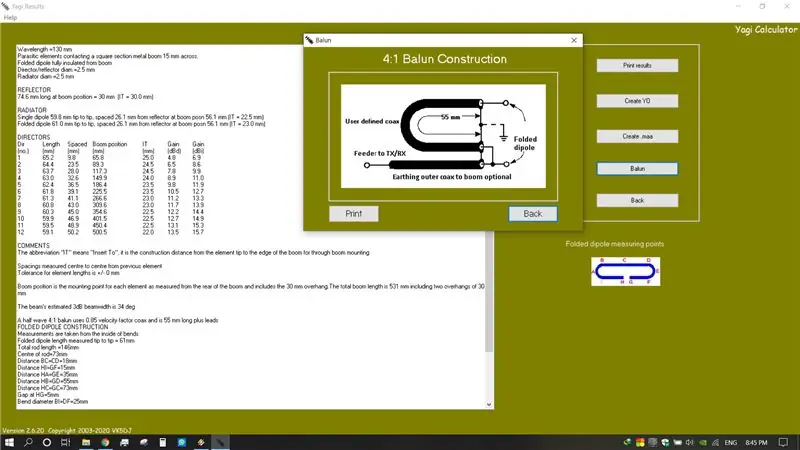Click the Create YO button
The width and height of the screenshot is (800, 450).
click(637, 101)
